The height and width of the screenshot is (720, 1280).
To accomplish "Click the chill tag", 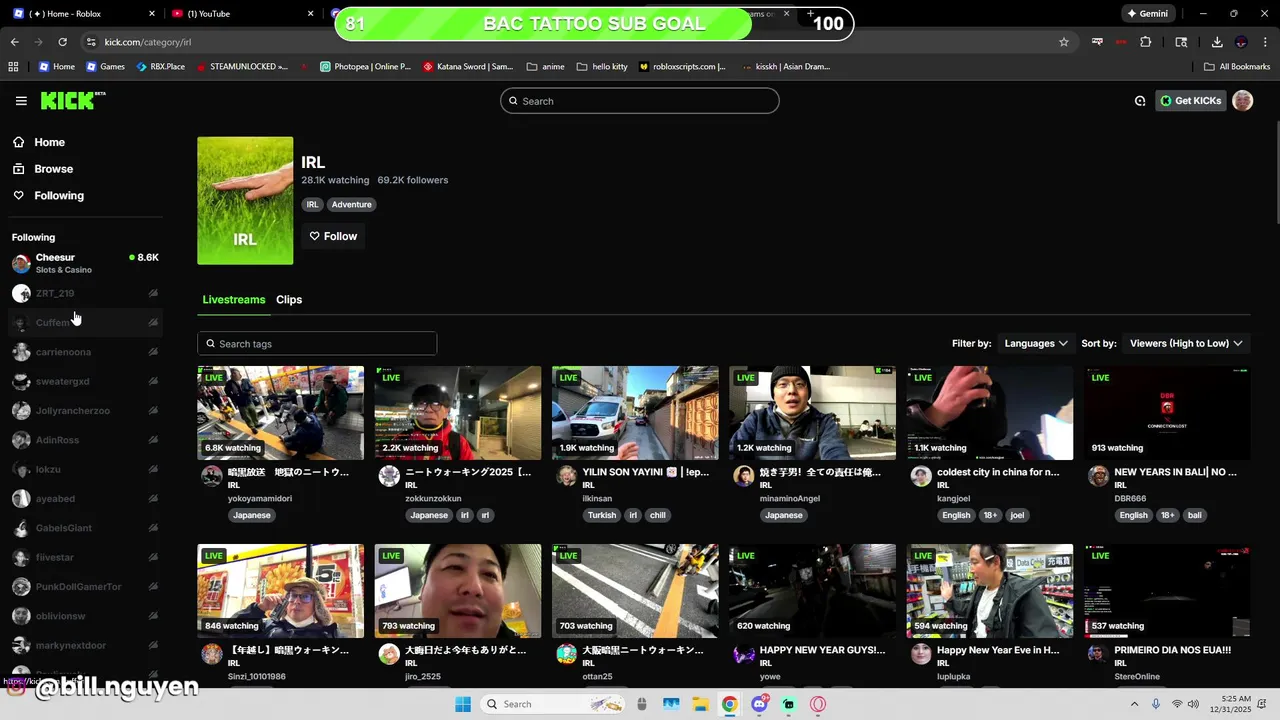I will click(657, 516).
